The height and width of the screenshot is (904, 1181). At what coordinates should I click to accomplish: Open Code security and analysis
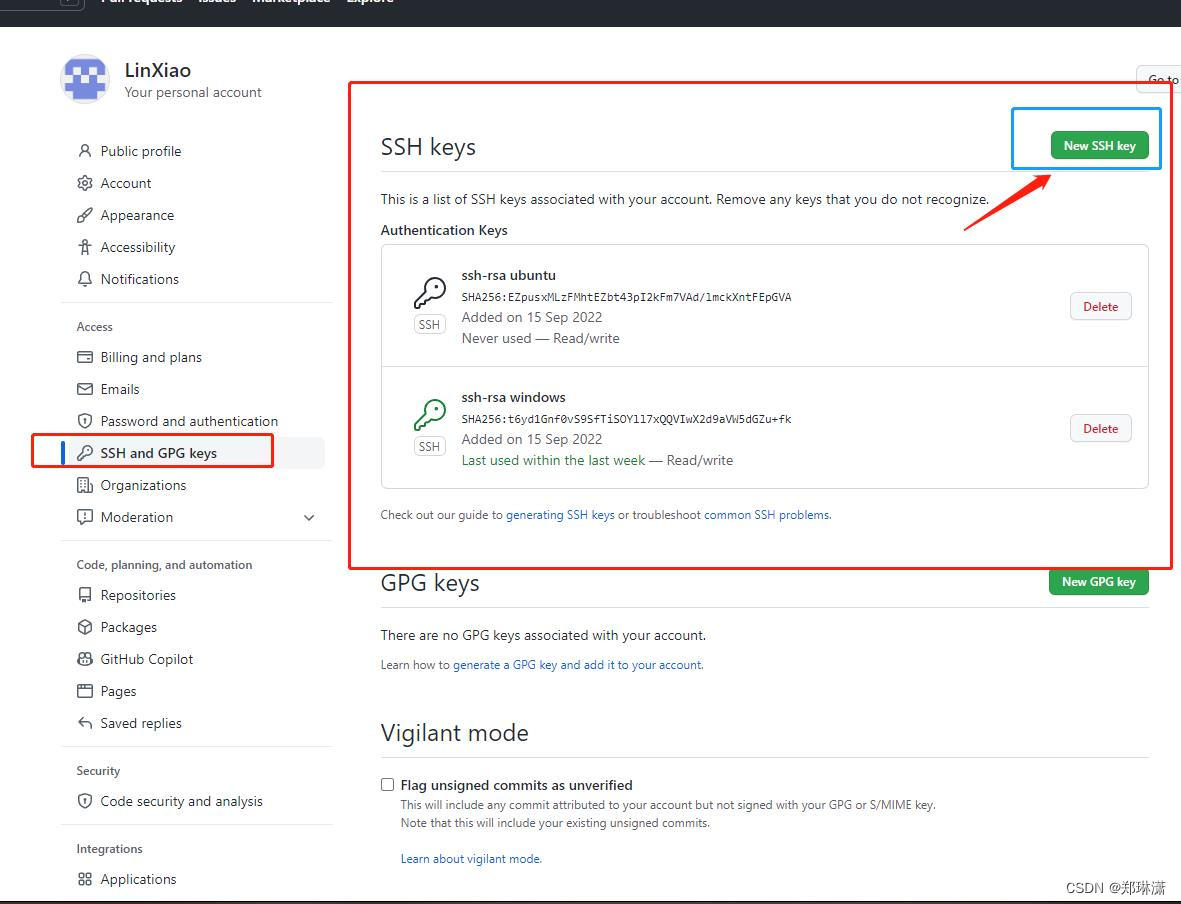point(182,801)
